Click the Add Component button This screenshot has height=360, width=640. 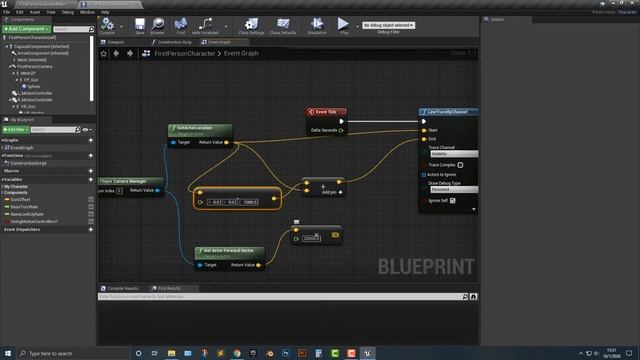[27, 29]
